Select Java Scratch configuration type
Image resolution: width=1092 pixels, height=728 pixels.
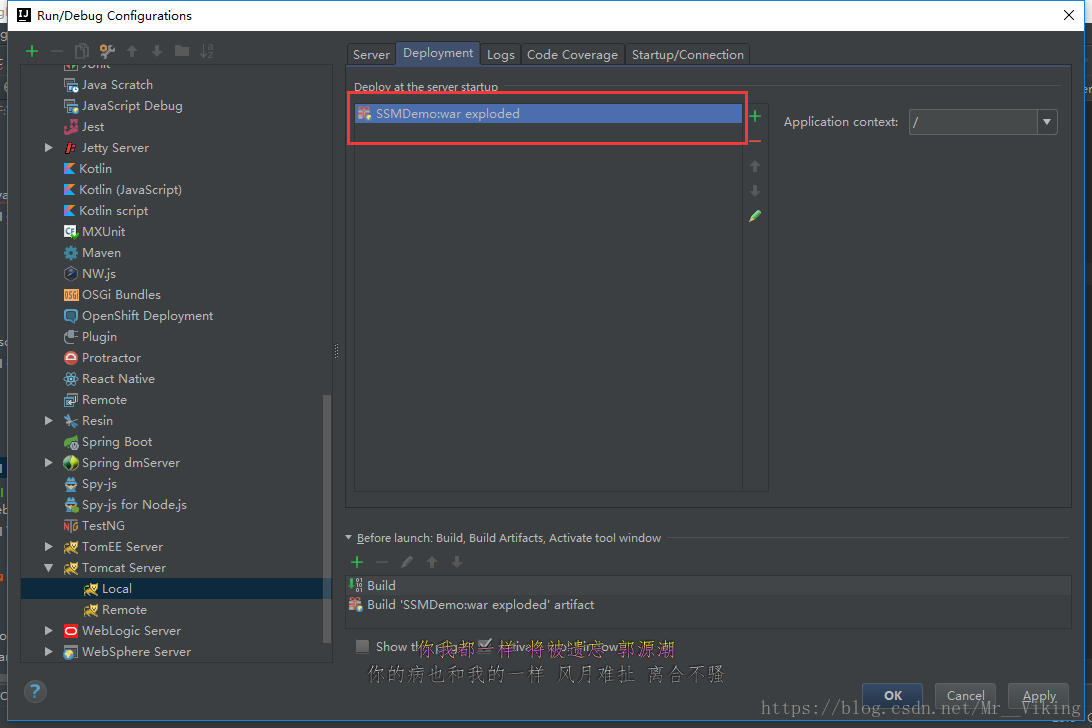108,85
